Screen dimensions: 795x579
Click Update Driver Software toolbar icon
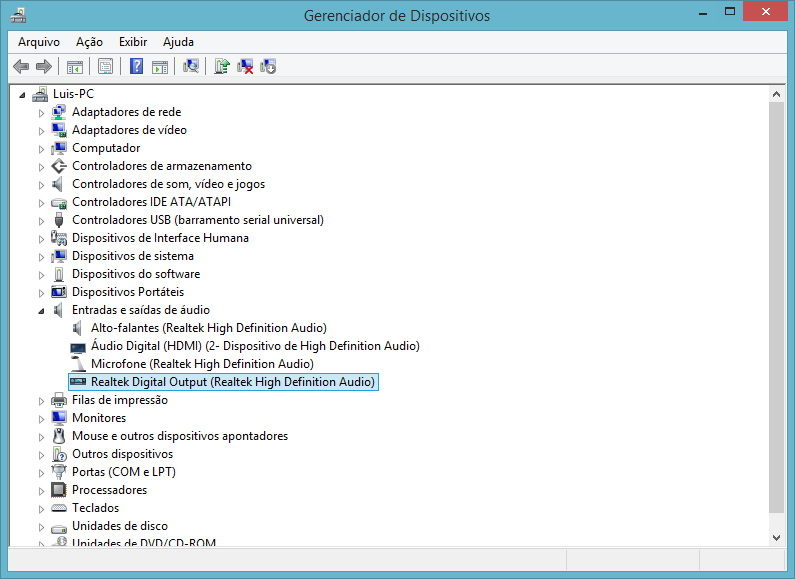[x=222, y=66]
